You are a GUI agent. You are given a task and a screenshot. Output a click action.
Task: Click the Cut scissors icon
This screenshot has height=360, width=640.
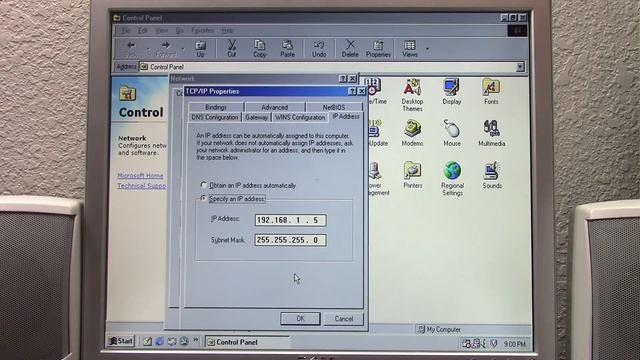(232, 49)
